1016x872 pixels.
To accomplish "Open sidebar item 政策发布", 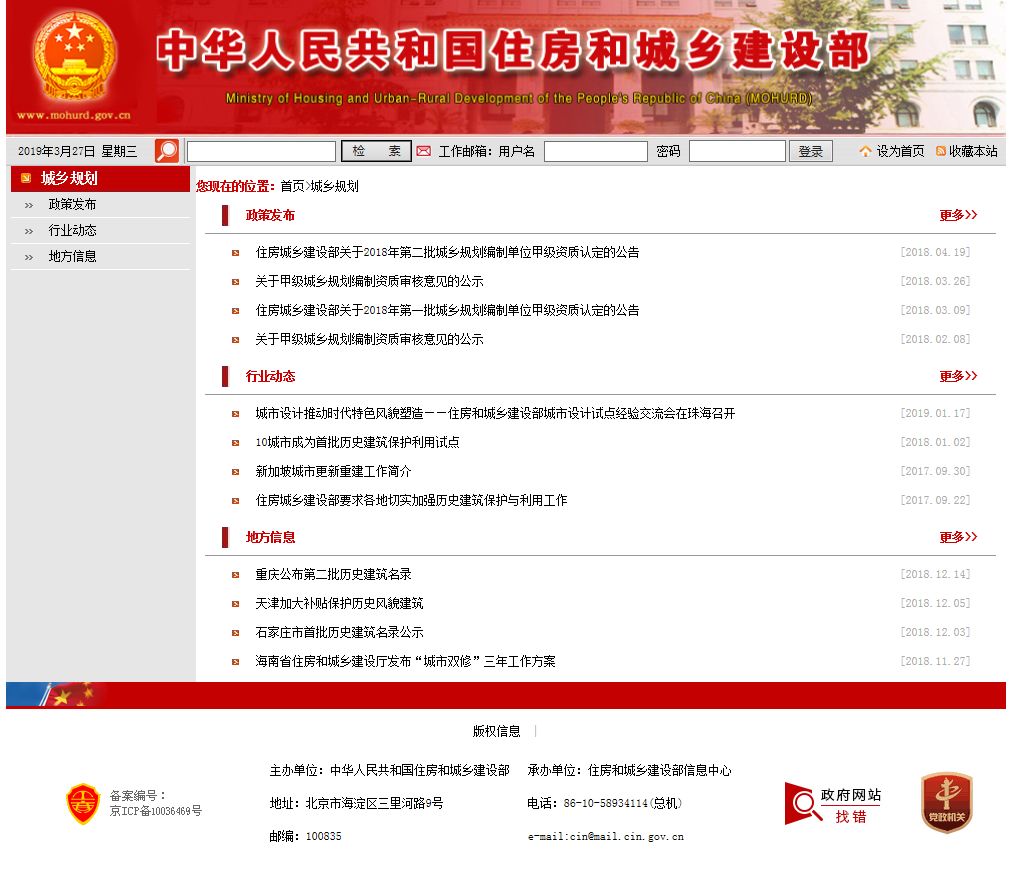I will pos(72,205).
